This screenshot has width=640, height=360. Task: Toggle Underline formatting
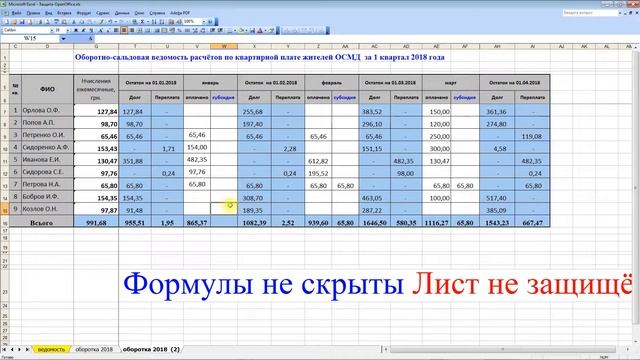[x=91, y=30]
